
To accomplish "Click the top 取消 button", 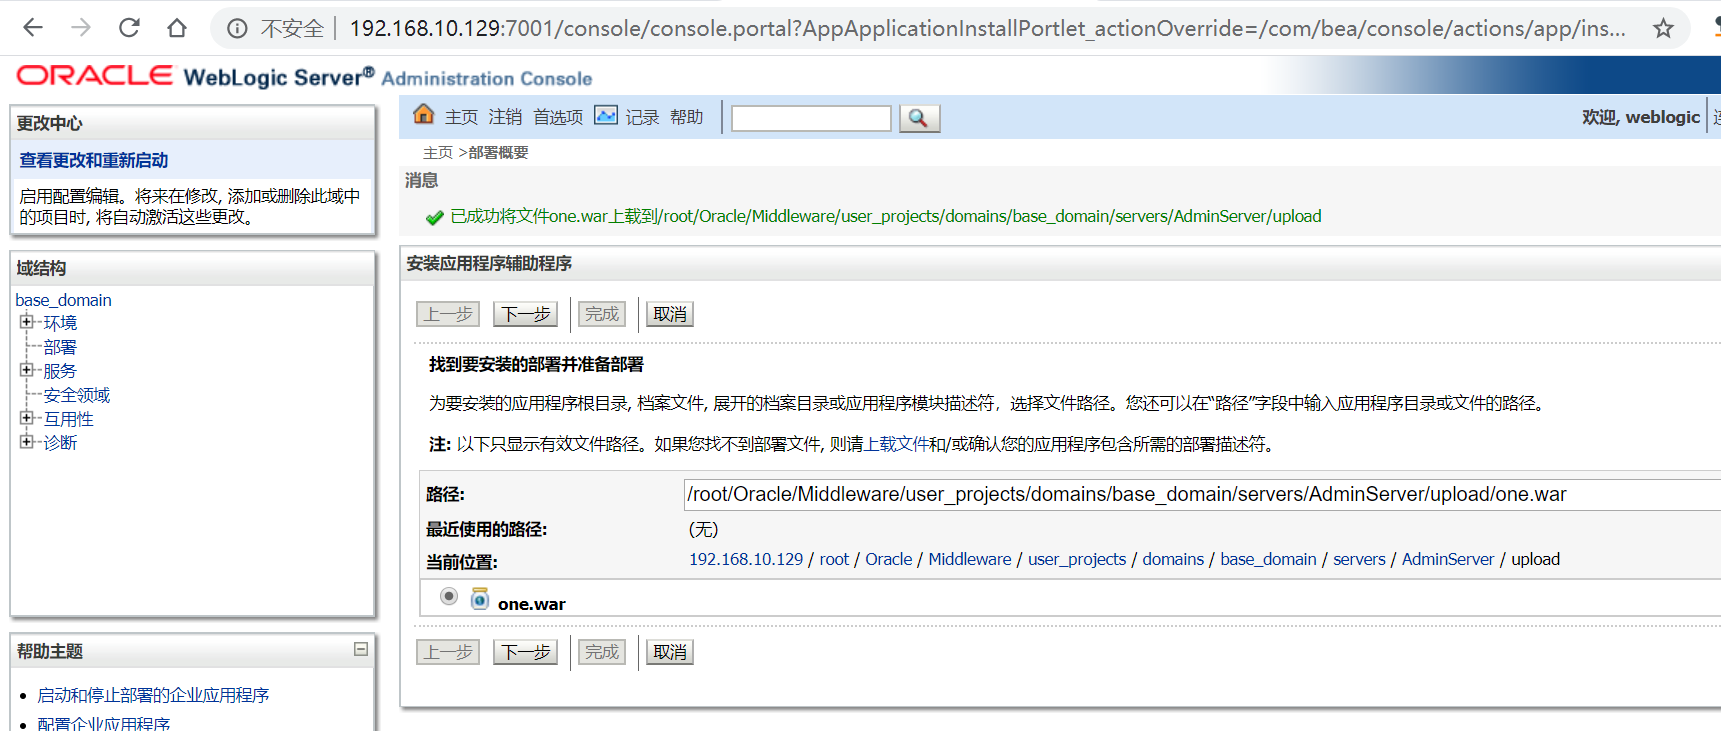I will [x=670, y=314].
